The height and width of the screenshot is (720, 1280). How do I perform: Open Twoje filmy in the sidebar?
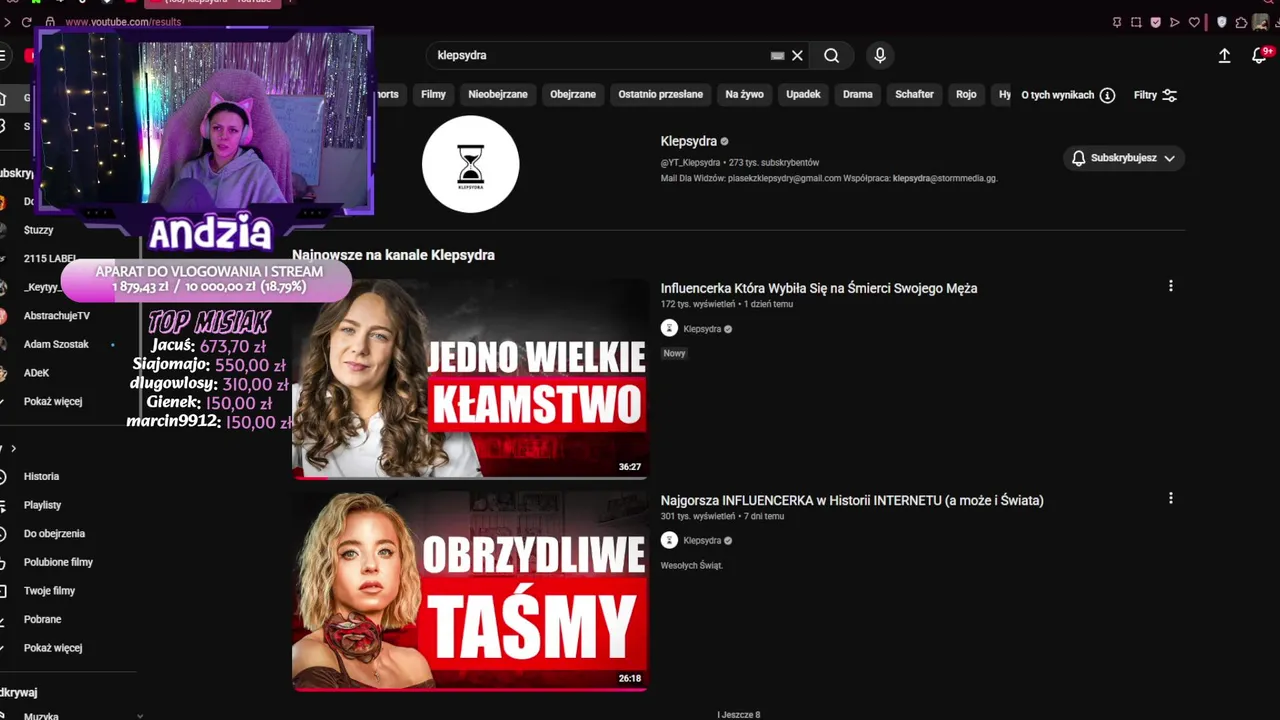[49, 591]
